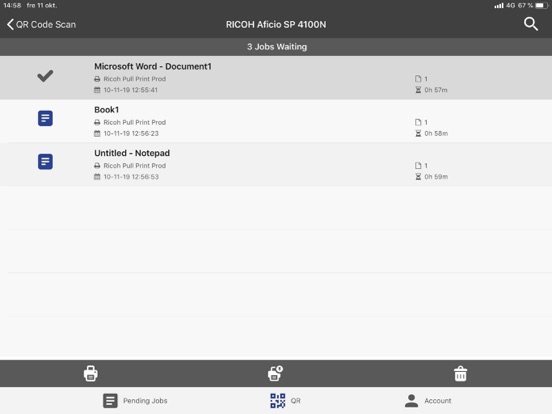
Task: Click the page count icon for Untitled - Notepad
Action: coord(418,166)
